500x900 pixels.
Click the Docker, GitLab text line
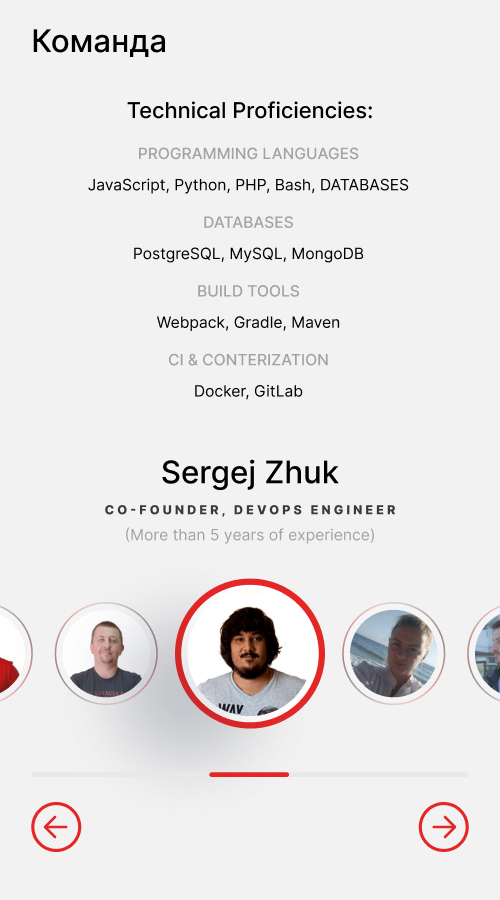tap(248, 391)
